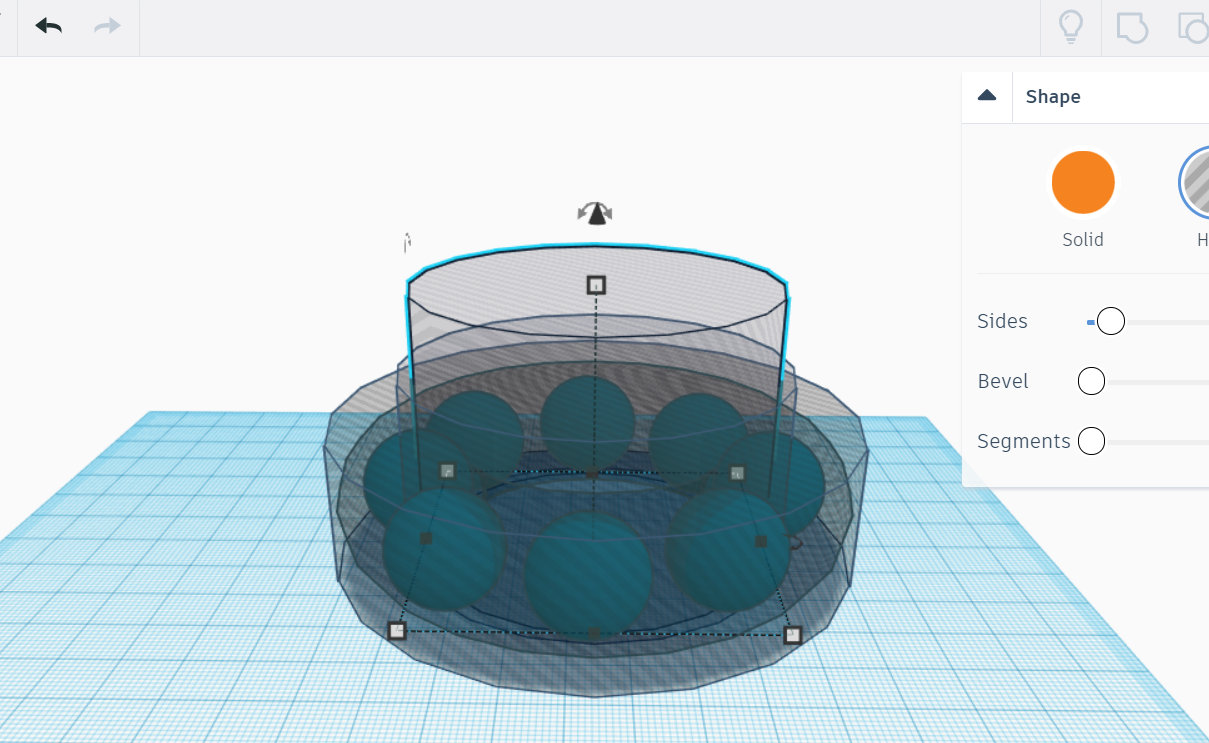Click the pin handle near the cylinder's top-left
This screenshot has height=743, width=1209.
(x=408, y=243)
